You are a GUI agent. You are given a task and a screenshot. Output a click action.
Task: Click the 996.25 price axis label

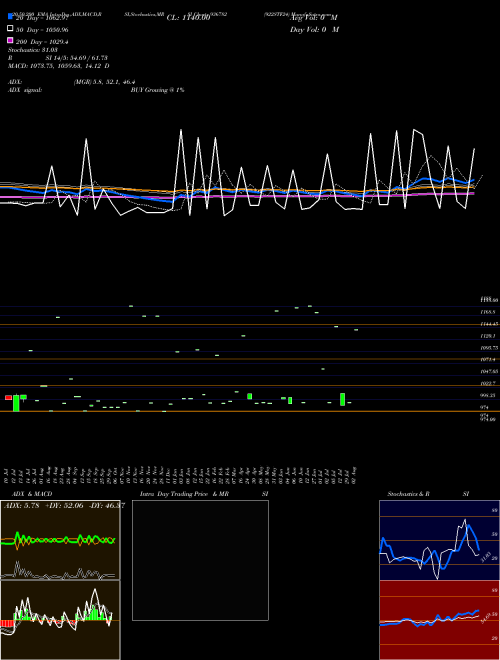pos(488,395)
